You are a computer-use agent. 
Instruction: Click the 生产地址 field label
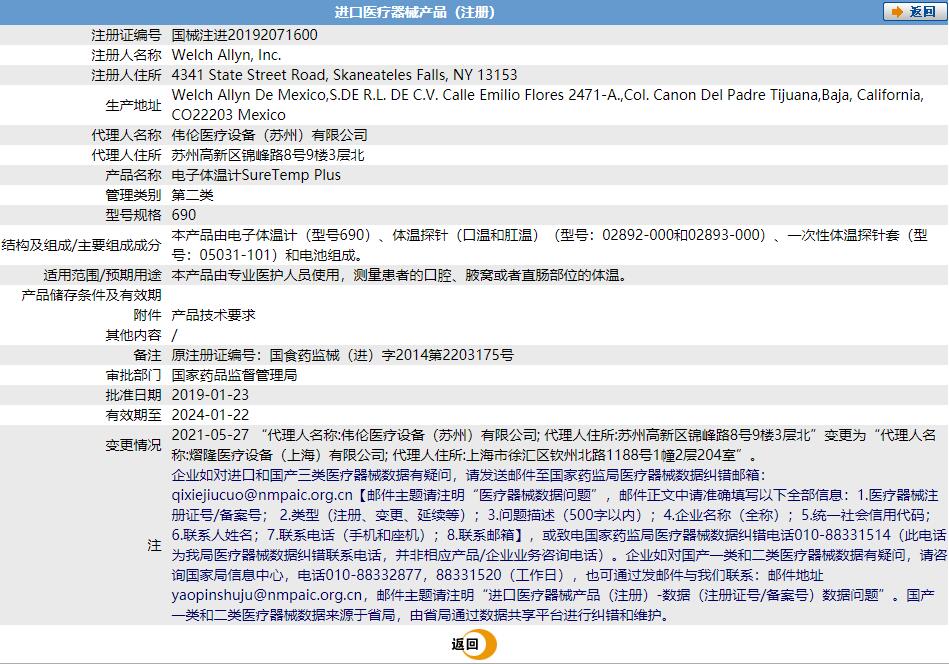click(x=133, y=105)
